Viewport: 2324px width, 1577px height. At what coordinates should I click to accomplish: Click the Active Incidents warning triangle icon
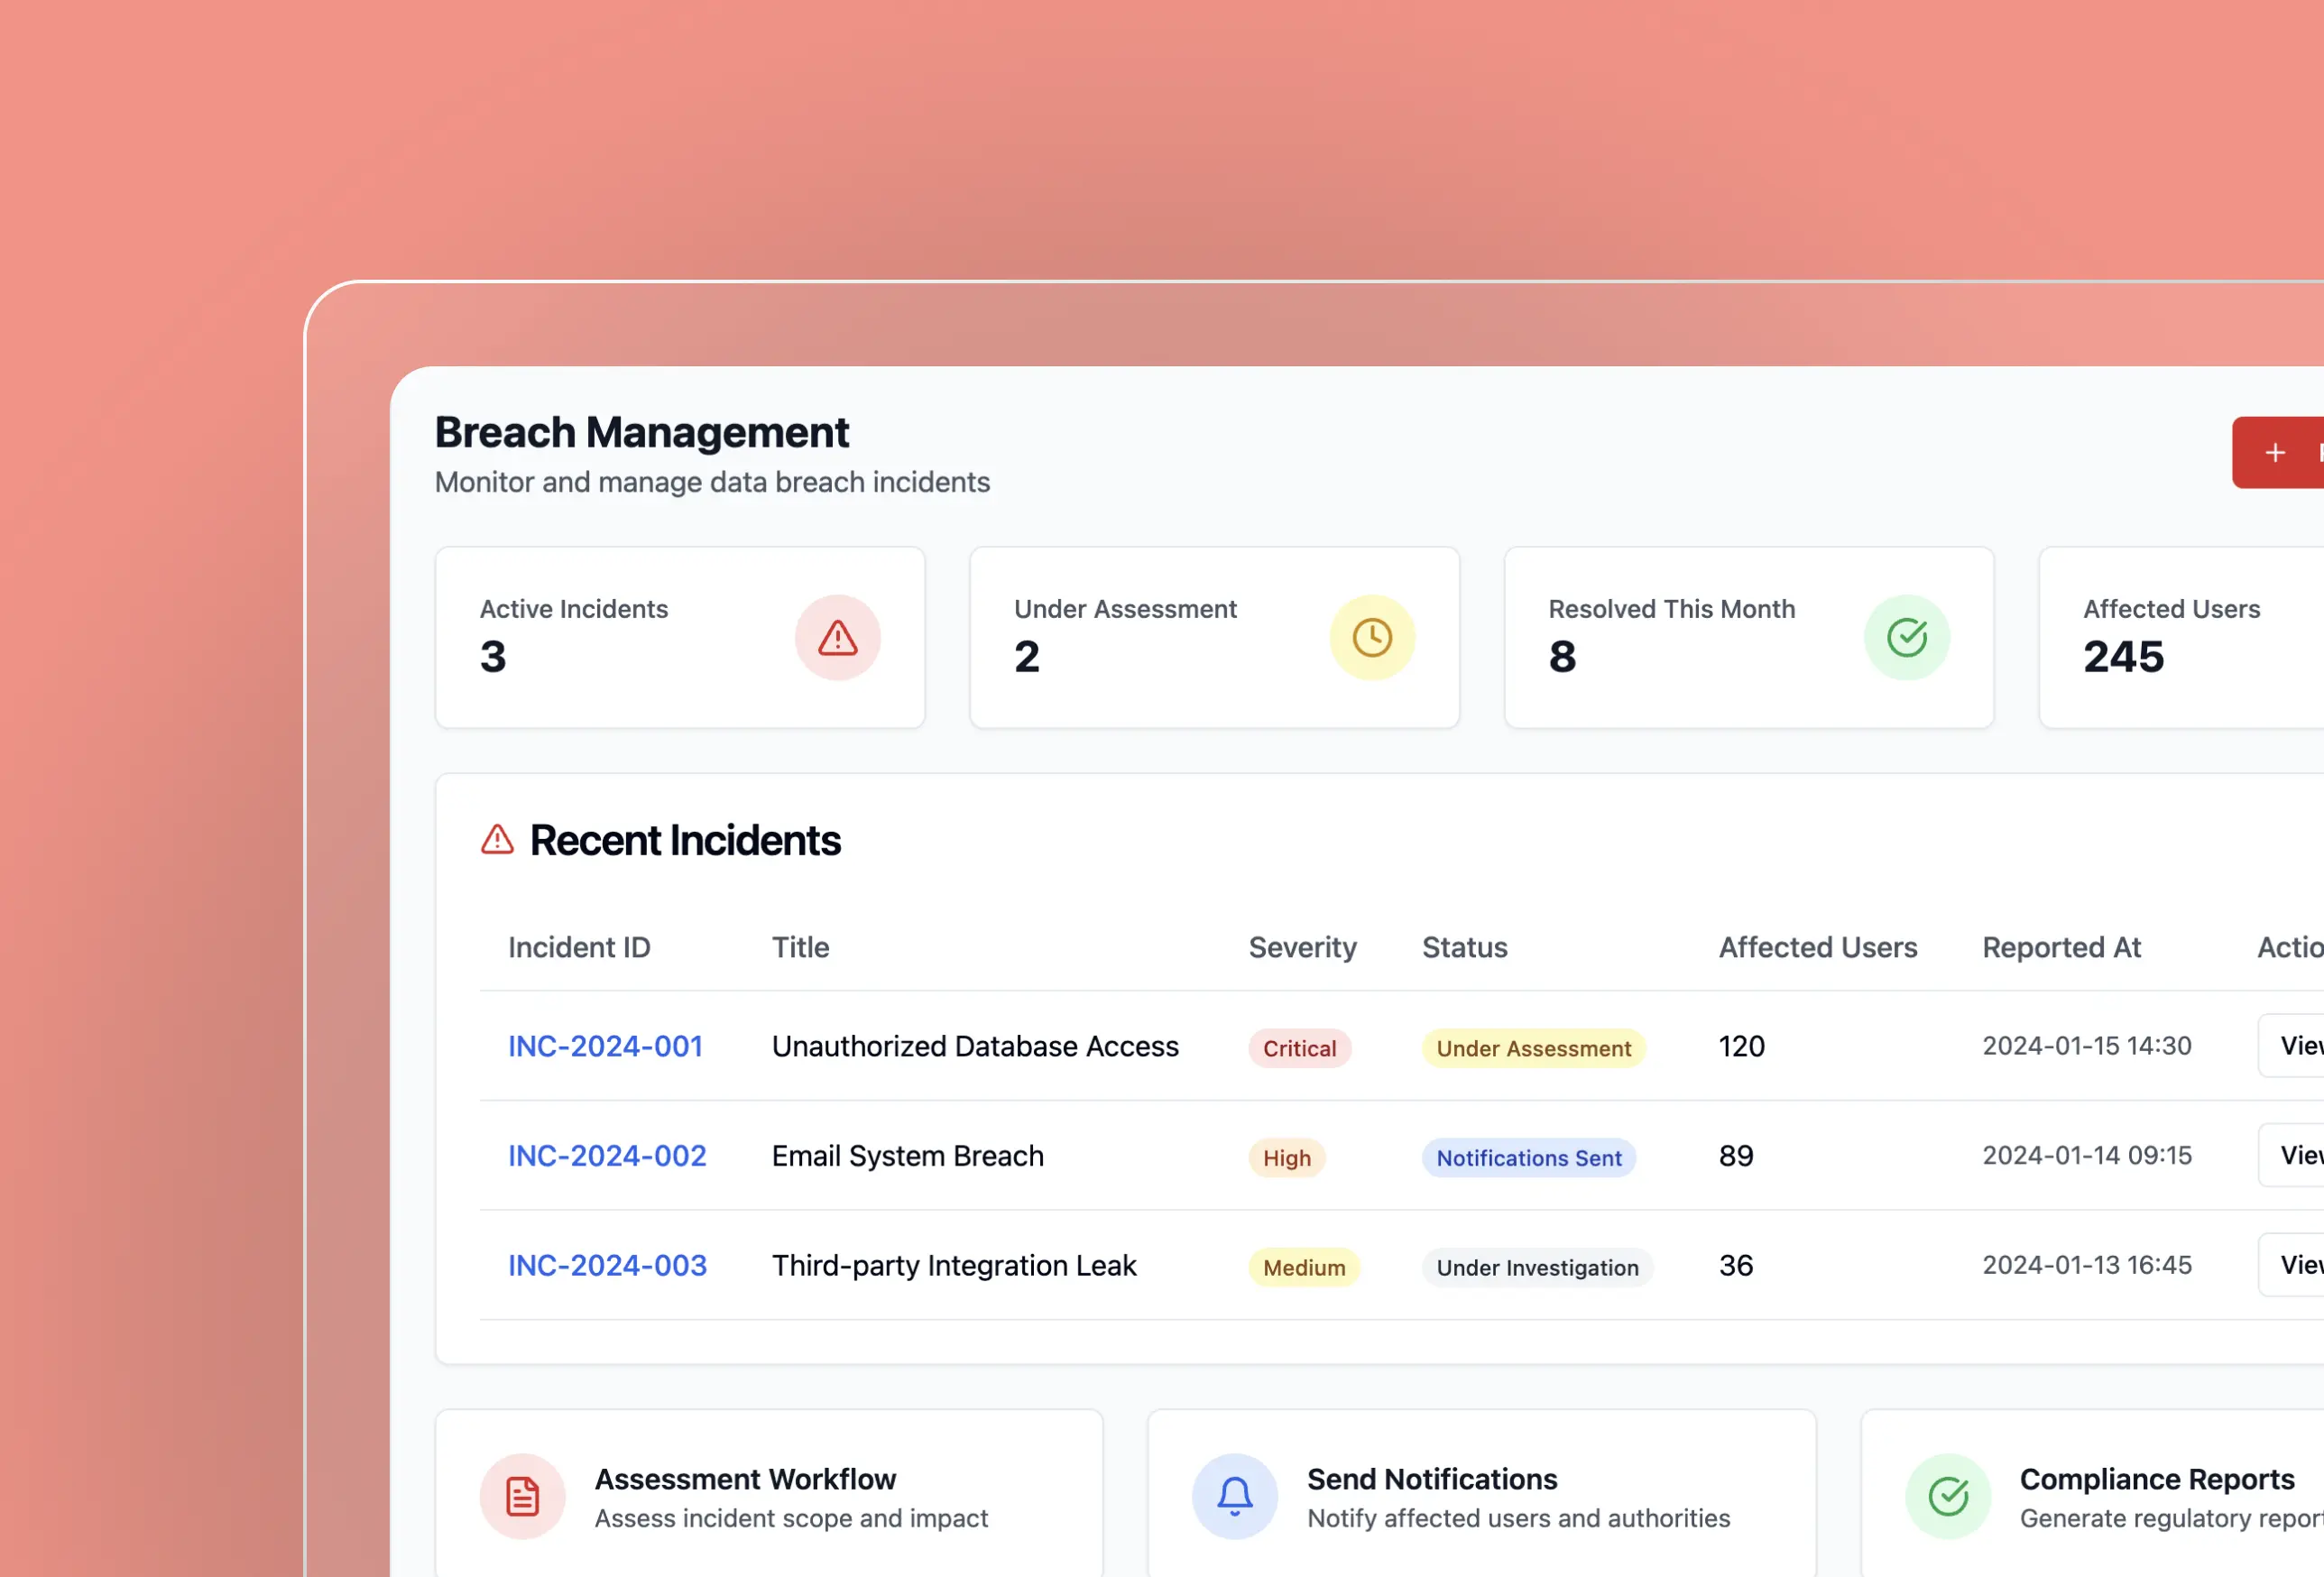[x=837, y=638]
